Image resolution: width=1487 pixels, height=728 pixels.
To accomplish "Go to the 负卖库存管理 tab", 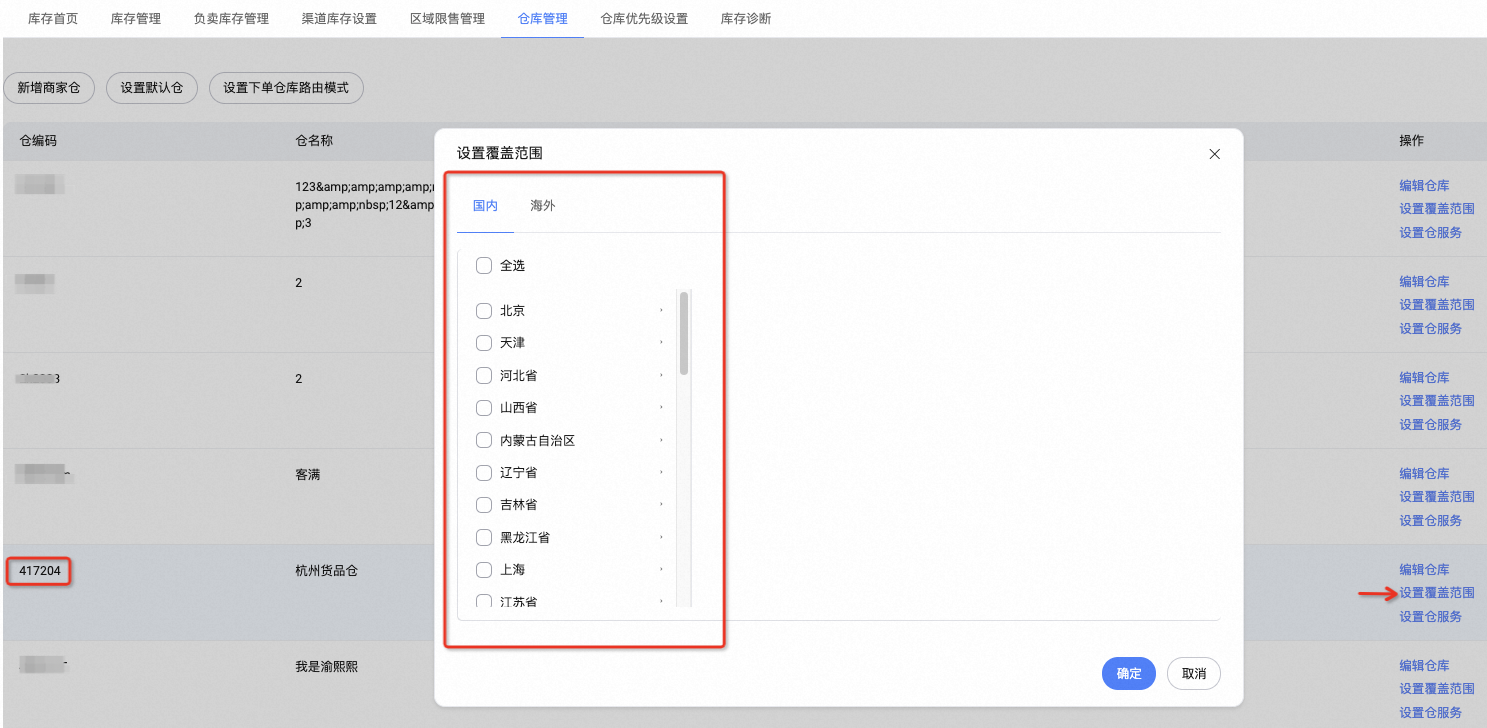I will (231, 19).
